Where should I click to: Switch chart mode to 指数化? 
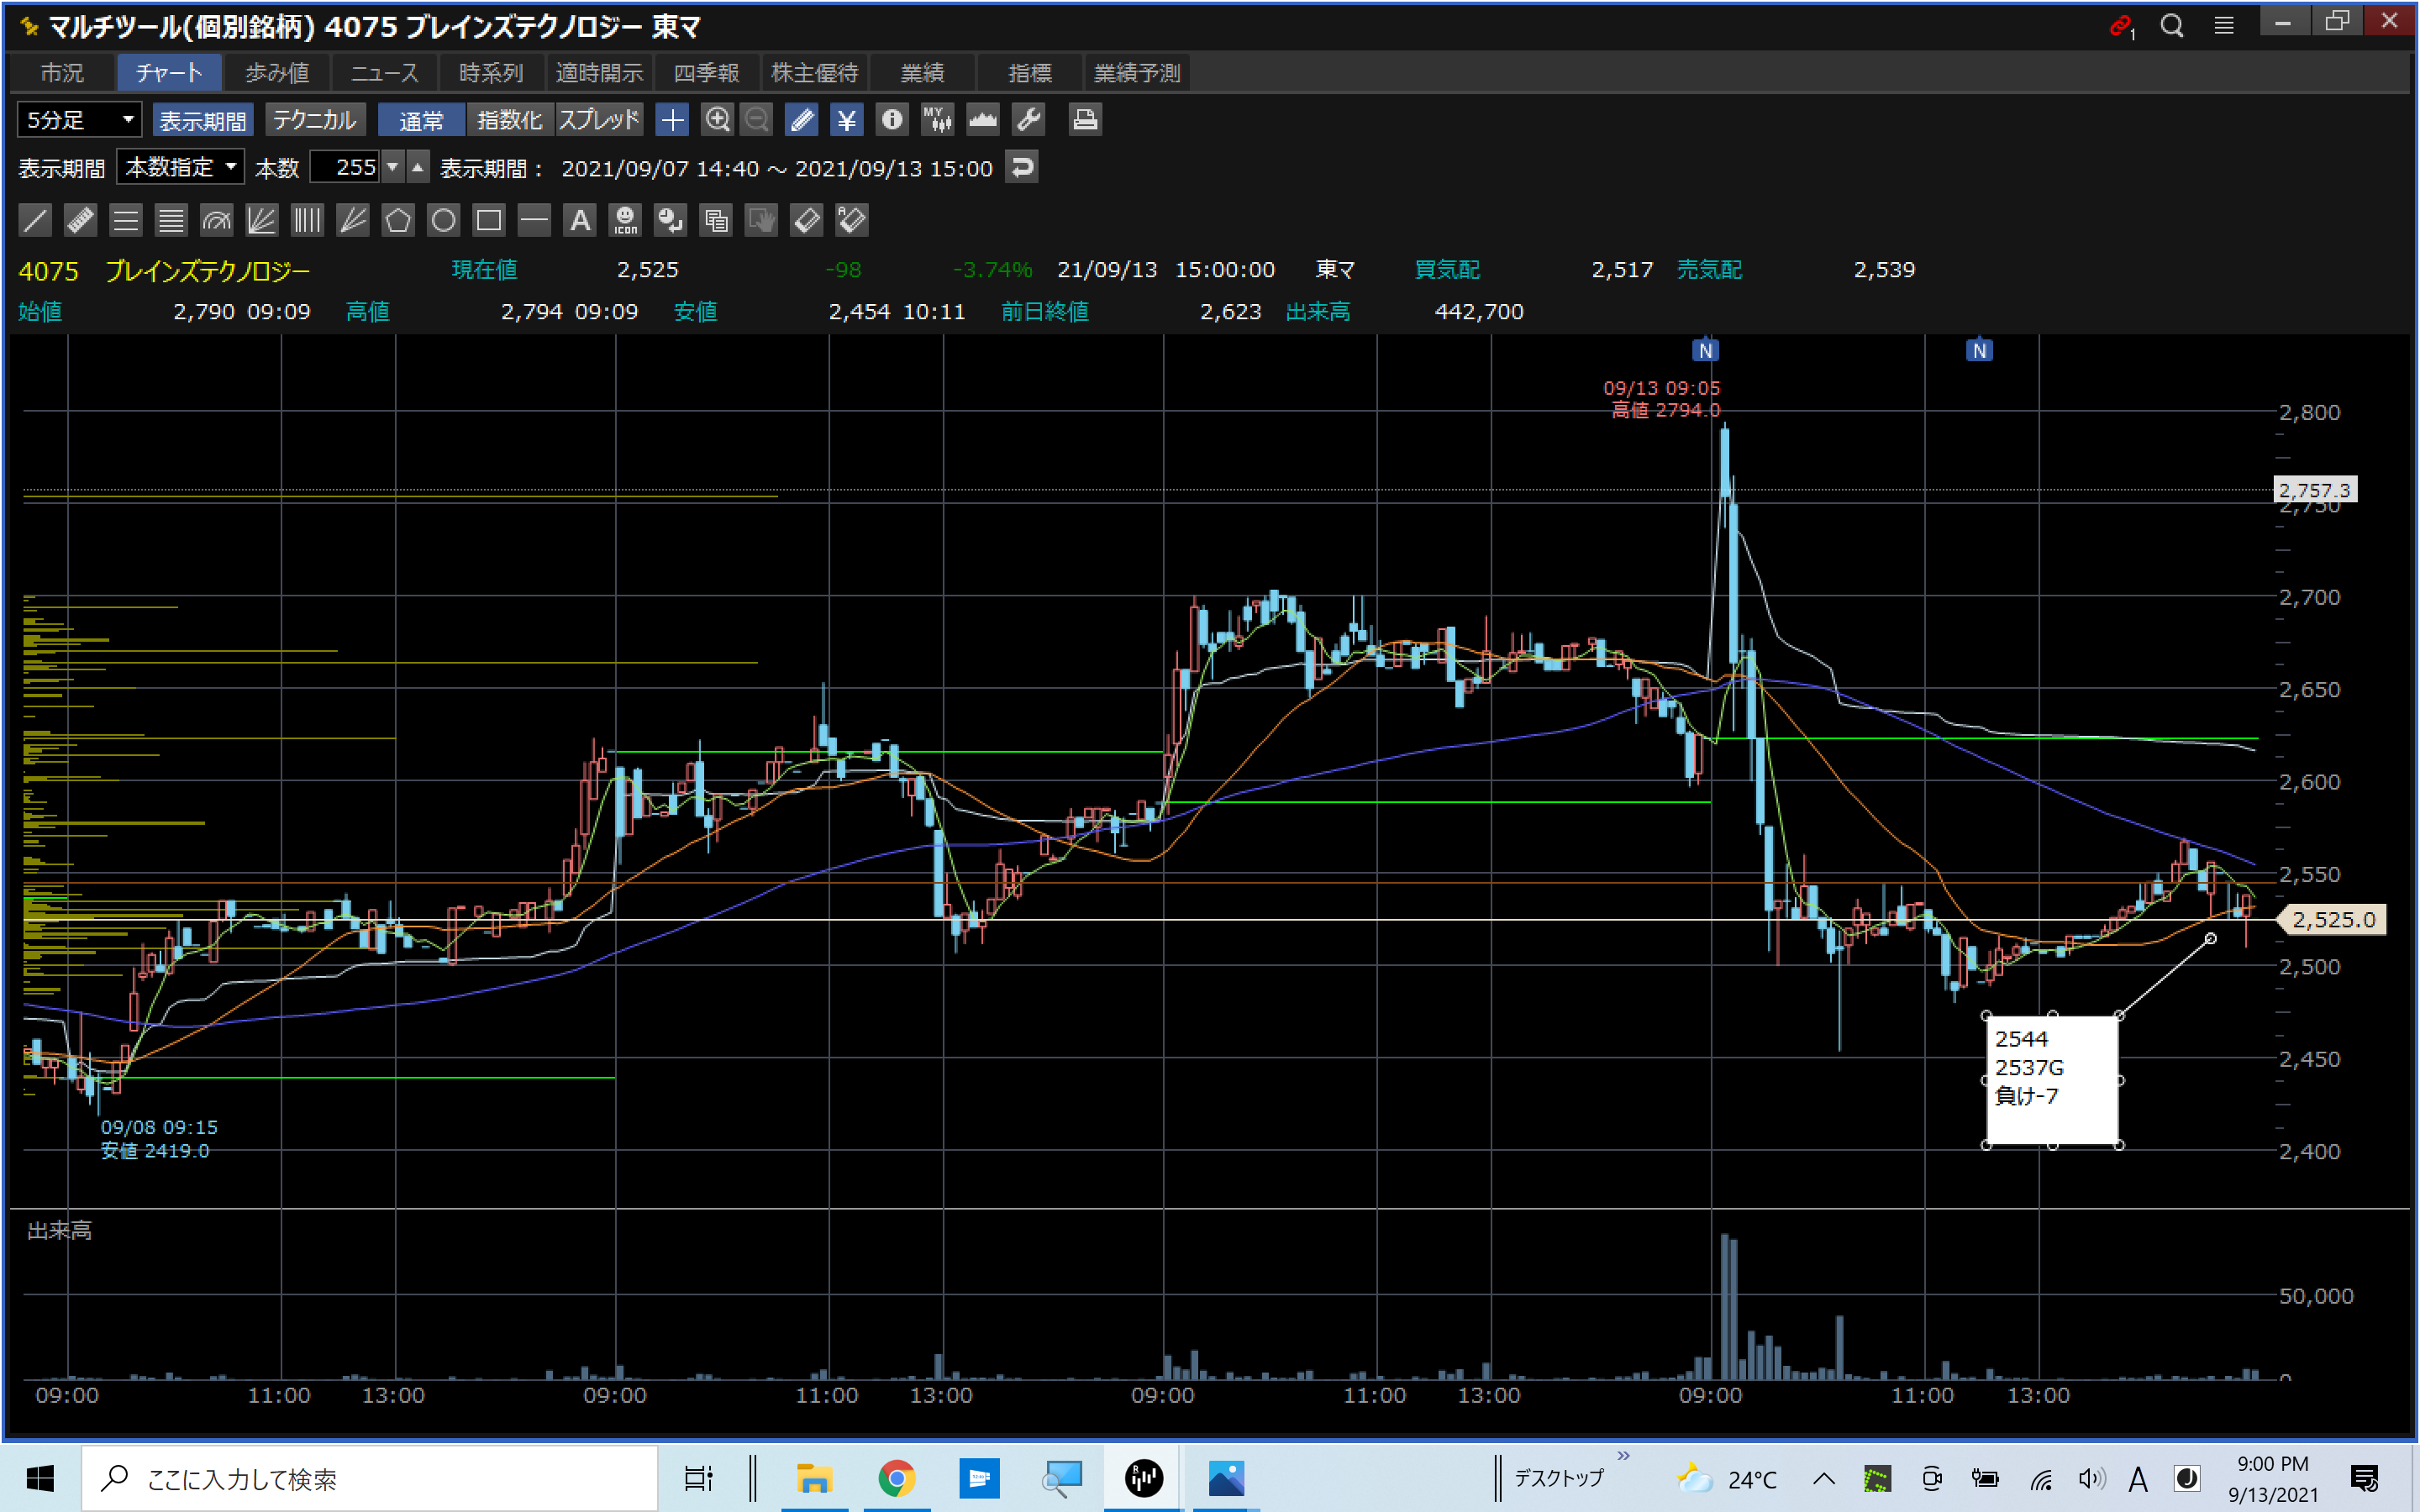tap(509, 120)
